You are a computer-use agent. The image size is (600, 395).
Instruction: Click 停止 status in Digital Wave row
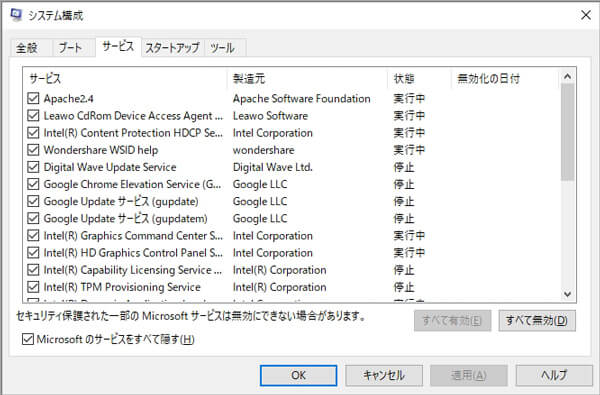[x=404, y=167]
